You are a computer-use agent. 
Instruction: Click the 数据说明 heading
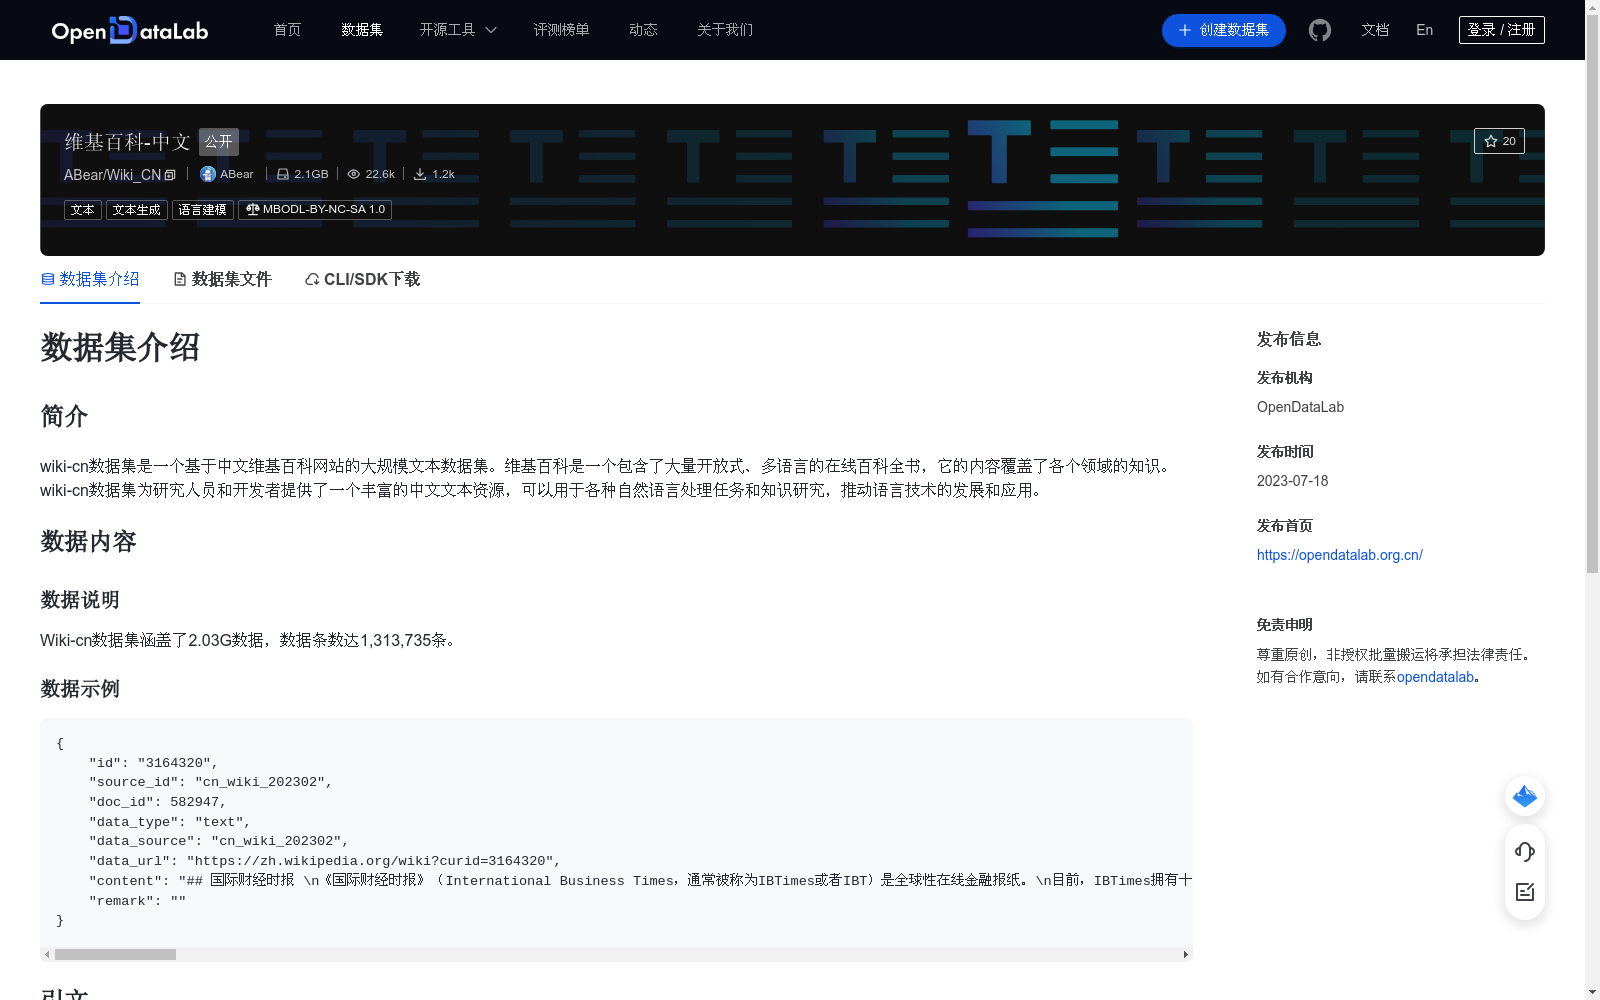pyautogui.click(x=80, y=600)
